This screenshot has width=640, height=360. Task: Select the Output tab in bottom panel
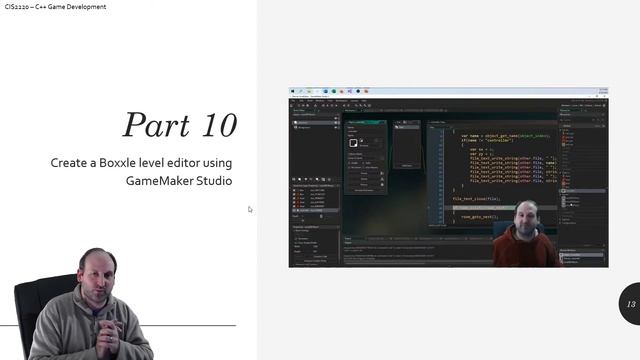pyautogui.click(x=348, y=238)
